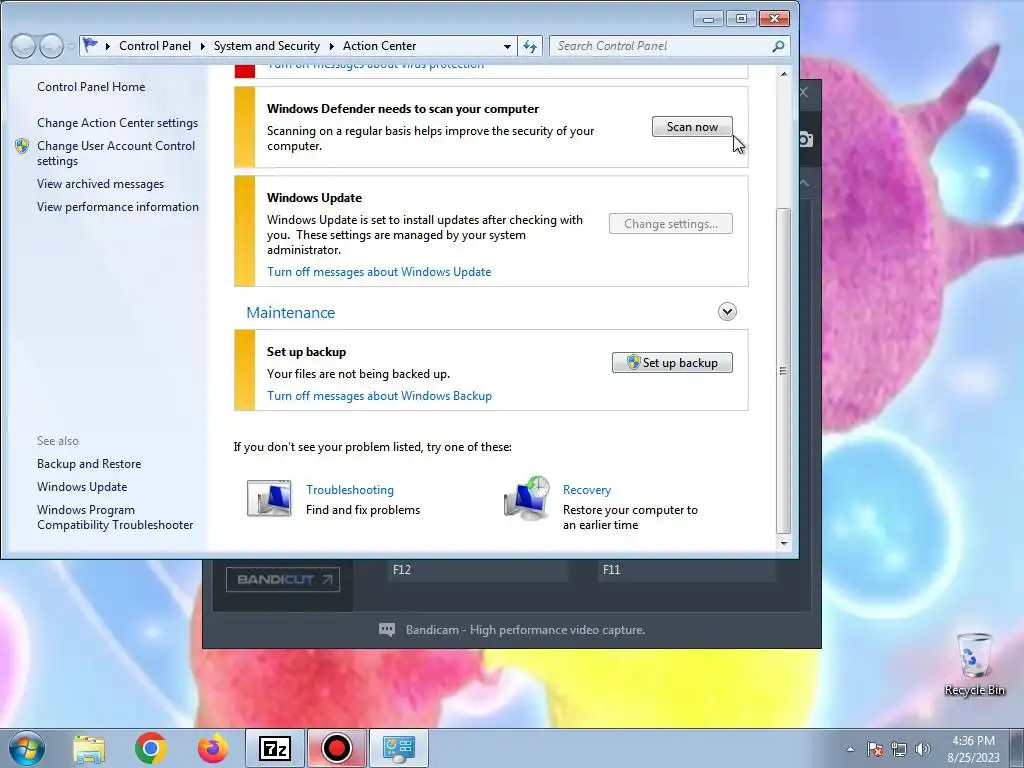The image size is (1024, 768).
Task: Click the Troubleshooting computer icon
Action: pyautogui.click(x=269, y=498)
